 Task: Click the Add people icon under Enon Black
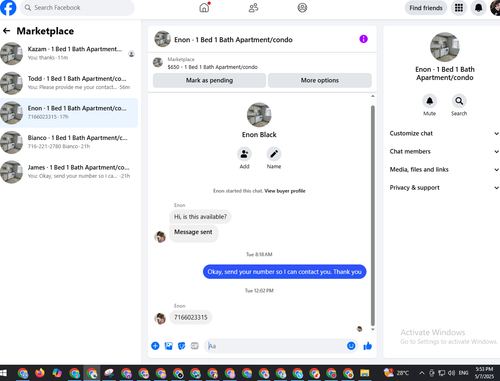pyautogui.click(x=244, y=154)
